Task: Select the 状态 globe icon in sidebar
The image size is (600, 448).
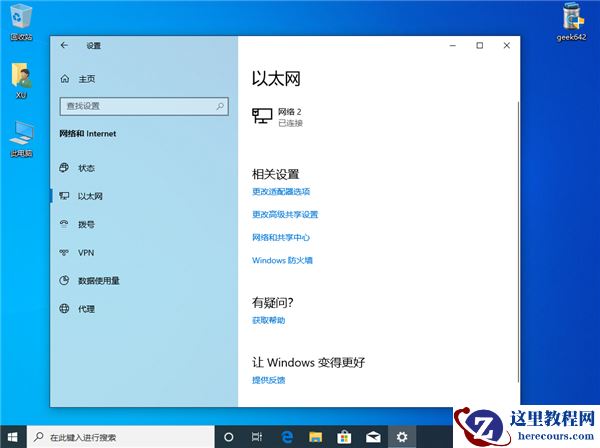Action: coord(64,168)
